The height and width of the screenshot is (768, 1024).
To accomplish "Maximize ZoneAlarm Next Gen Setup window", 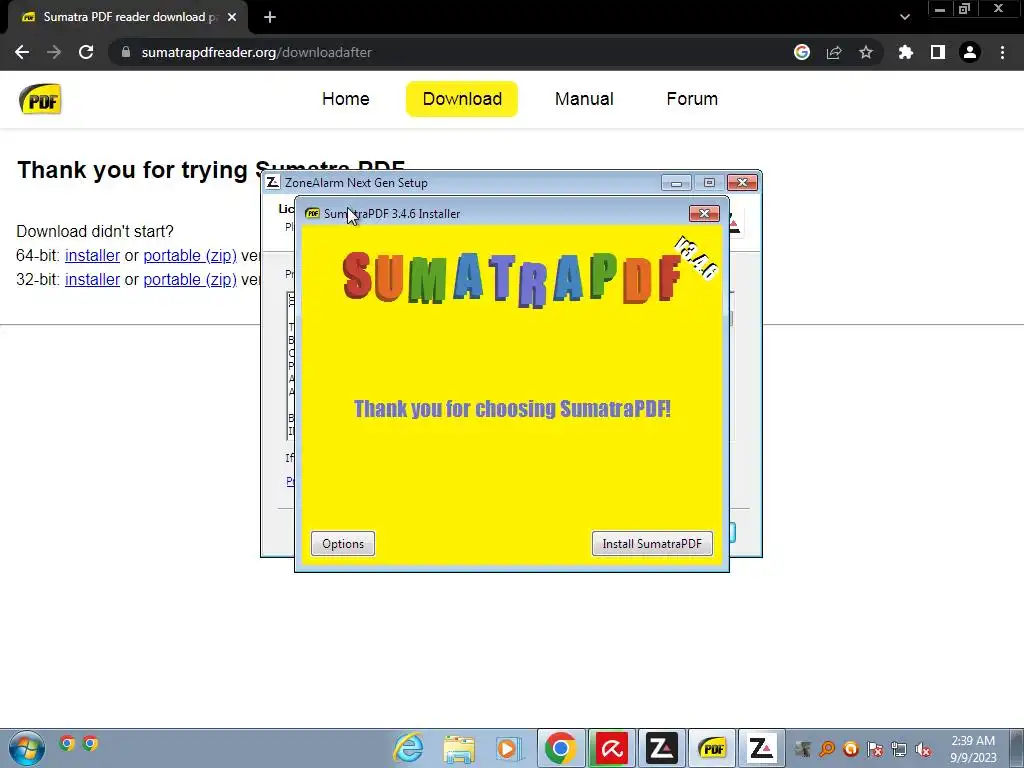I will point(709,183).
